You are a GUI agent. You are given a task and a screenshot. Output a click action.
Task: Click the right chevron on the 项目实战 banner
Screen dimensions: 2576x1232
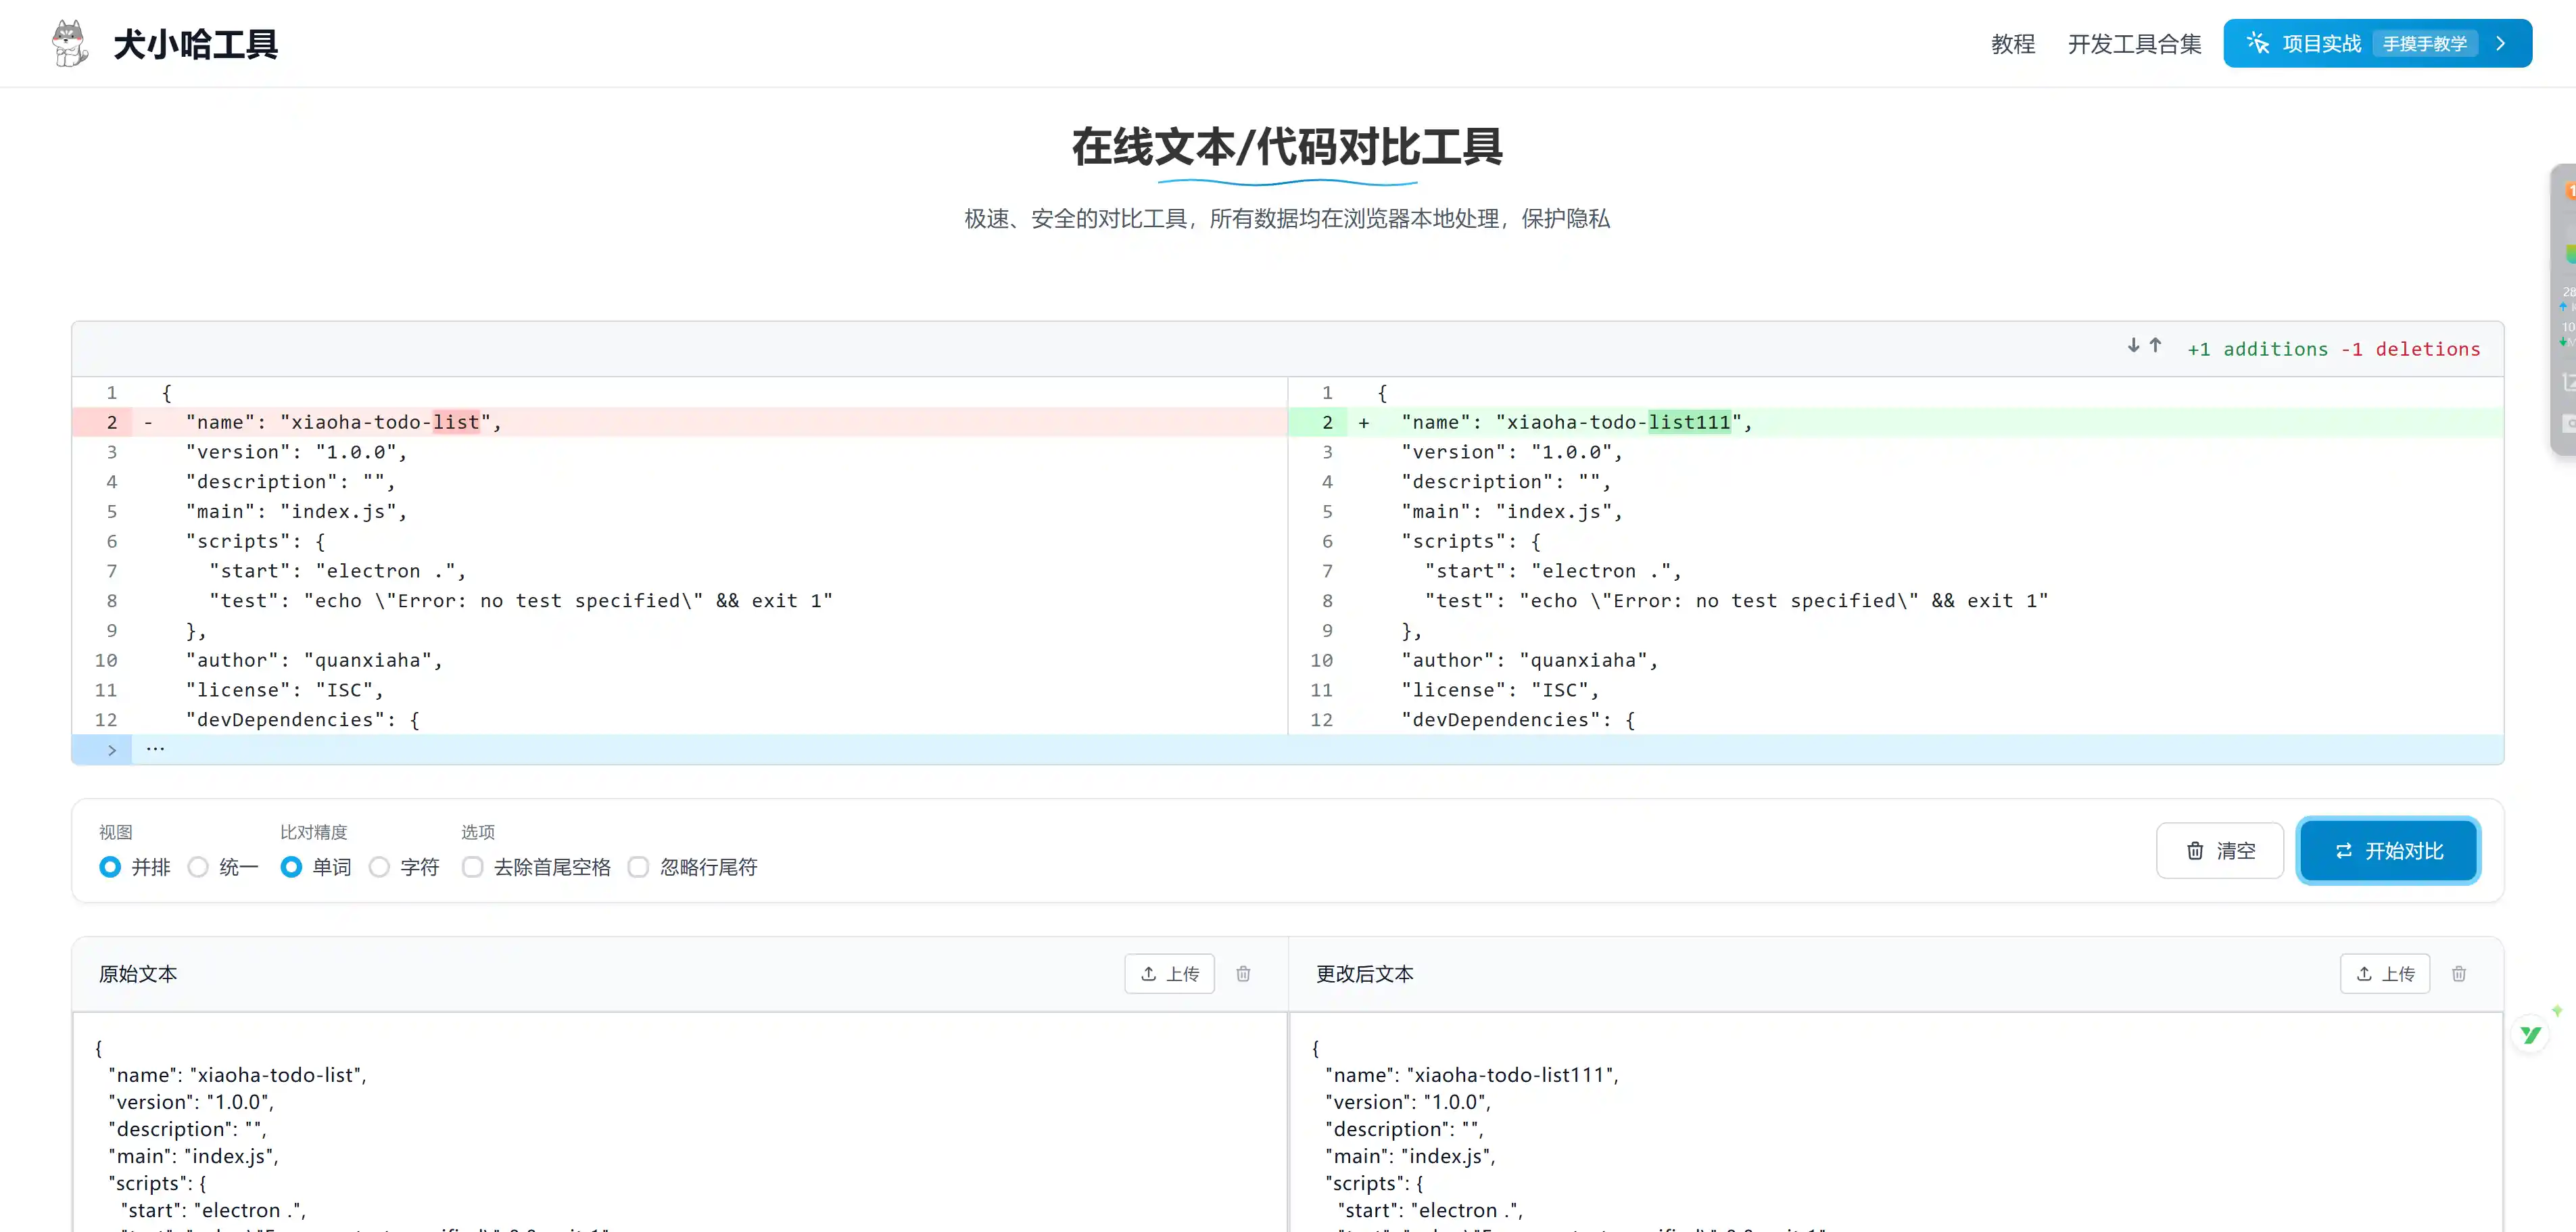(x=2502, y=43)
